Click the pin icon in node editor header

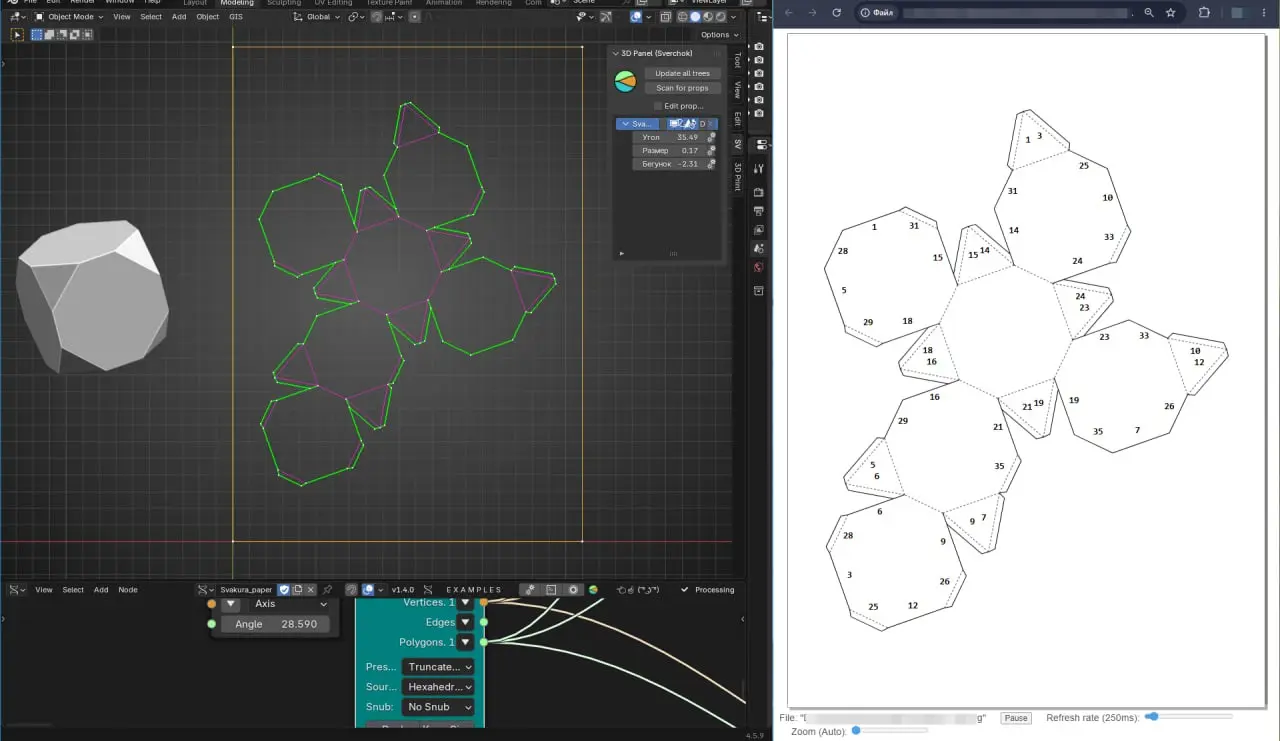point(327,590)
